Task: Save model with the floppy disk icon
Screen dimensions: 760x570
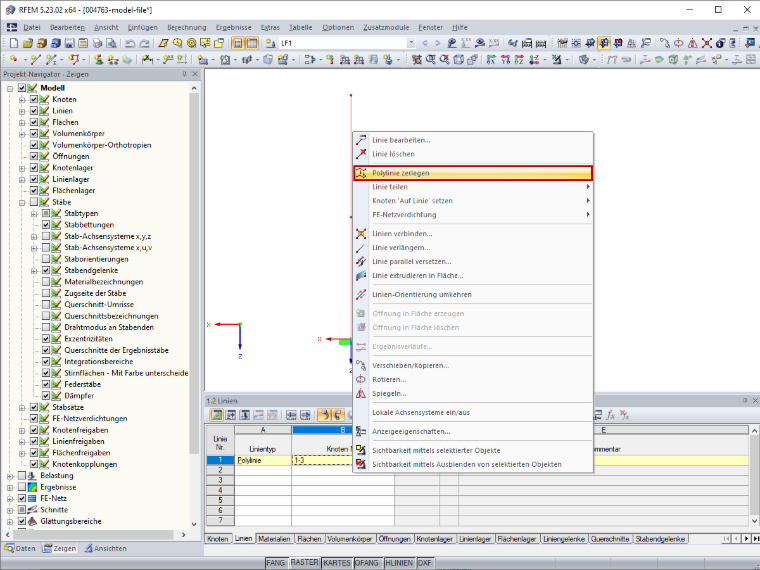Action: (x=69, y=43)
